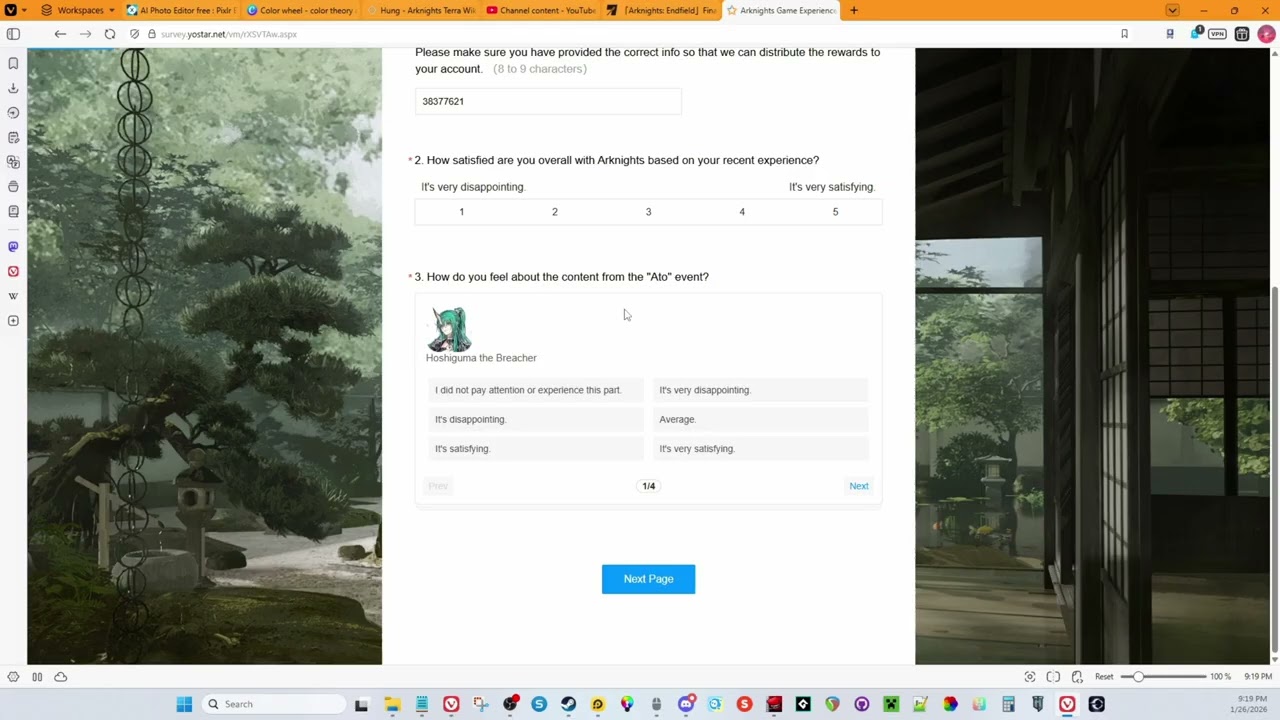Open the user profile avatar

click(x=1266, y=34)
